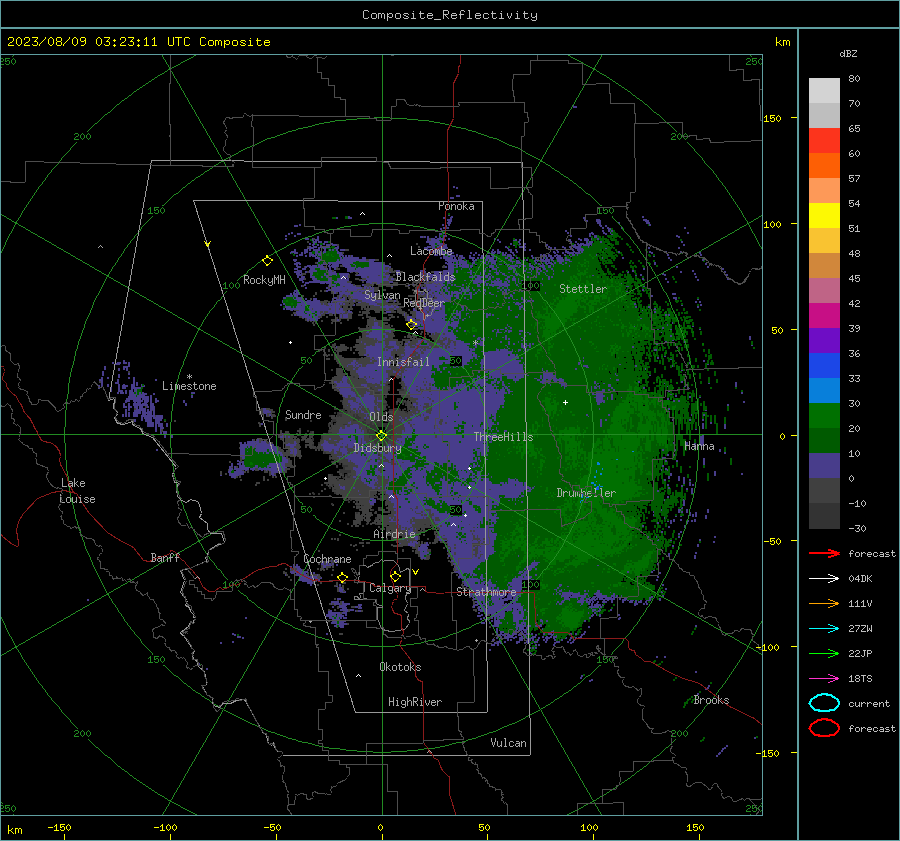The width and height of the screenshot is (900, 841).
Task: Click the red 65-60 dBZ swatch
Action: [824, 141]
